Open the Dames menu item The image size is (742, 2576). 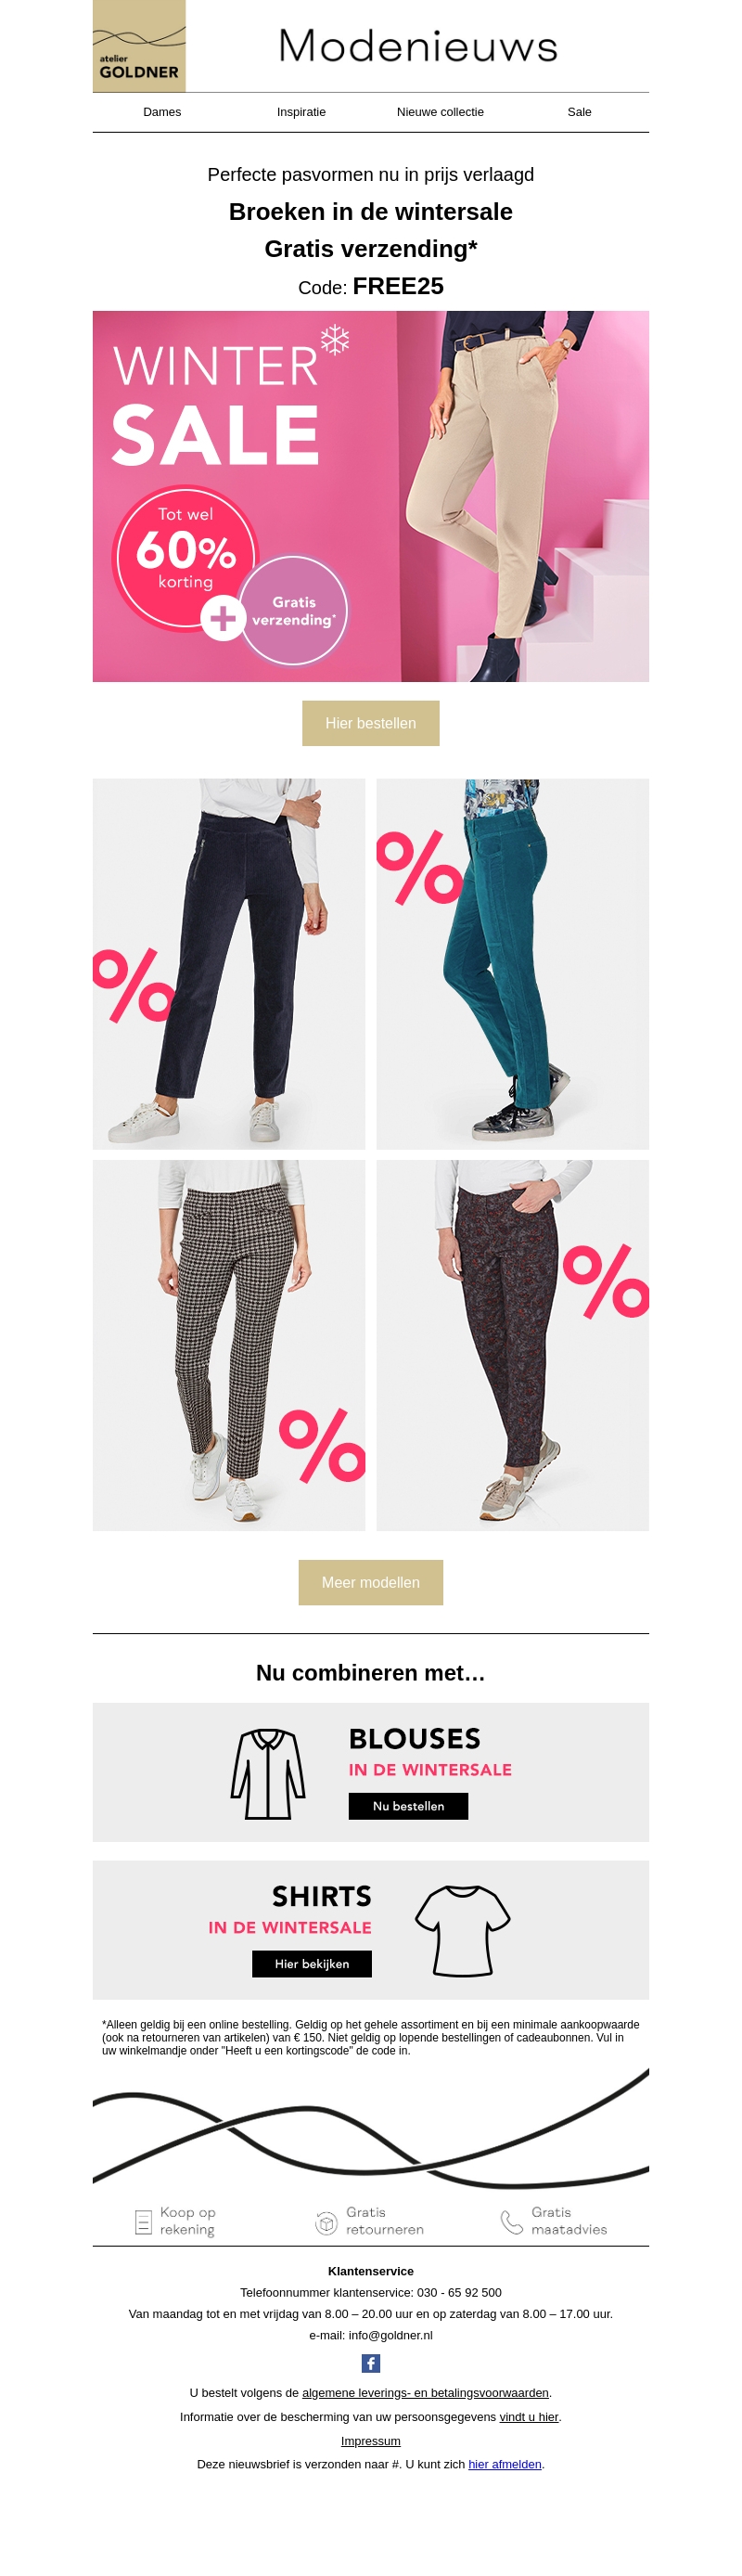click(162, 112)
